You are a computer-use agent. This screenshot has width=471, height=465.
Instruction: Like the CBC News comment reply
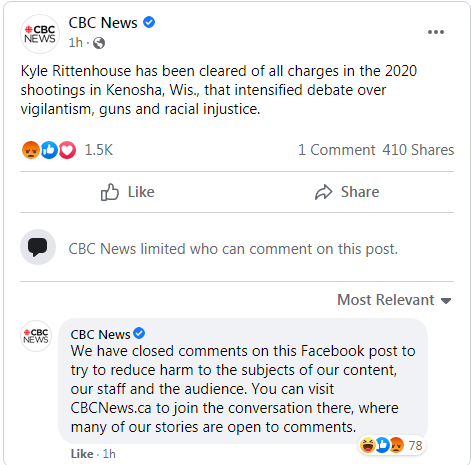point(82,454)
